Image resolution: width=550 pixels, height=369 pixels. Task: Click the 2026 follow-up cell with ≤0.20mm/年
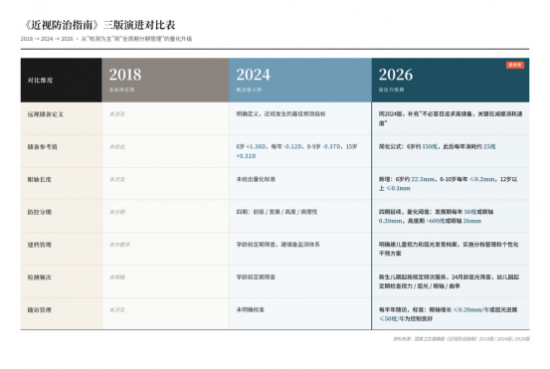click(x=450, y=314)
